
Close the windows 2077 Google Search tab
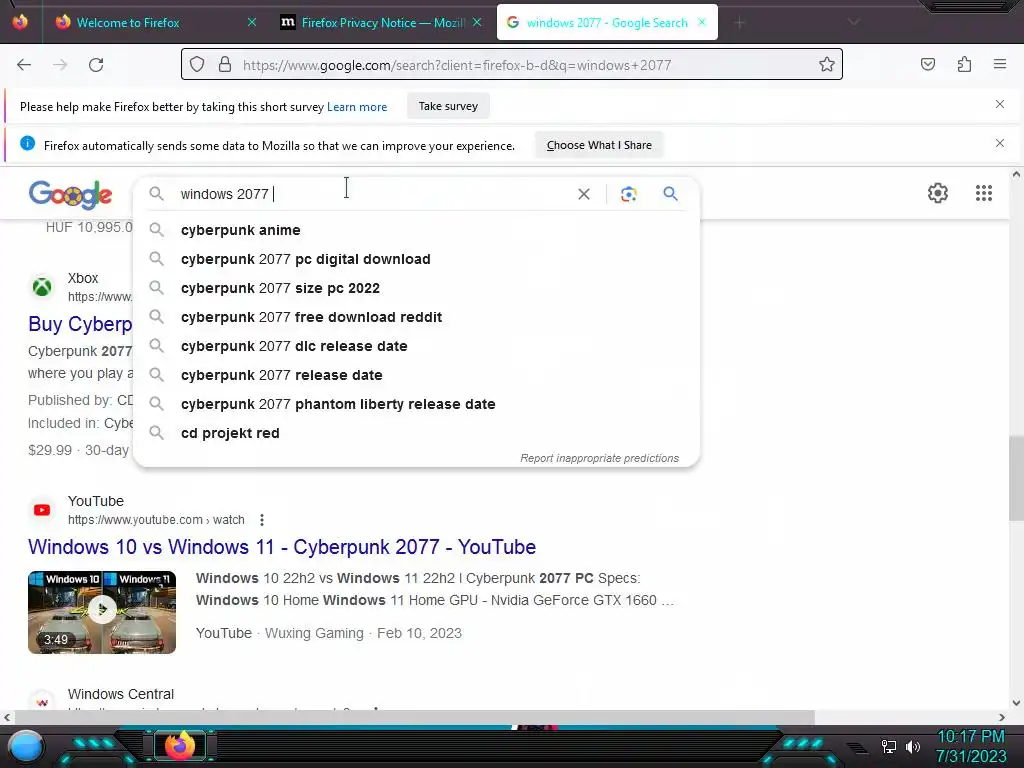pos(702,22)
